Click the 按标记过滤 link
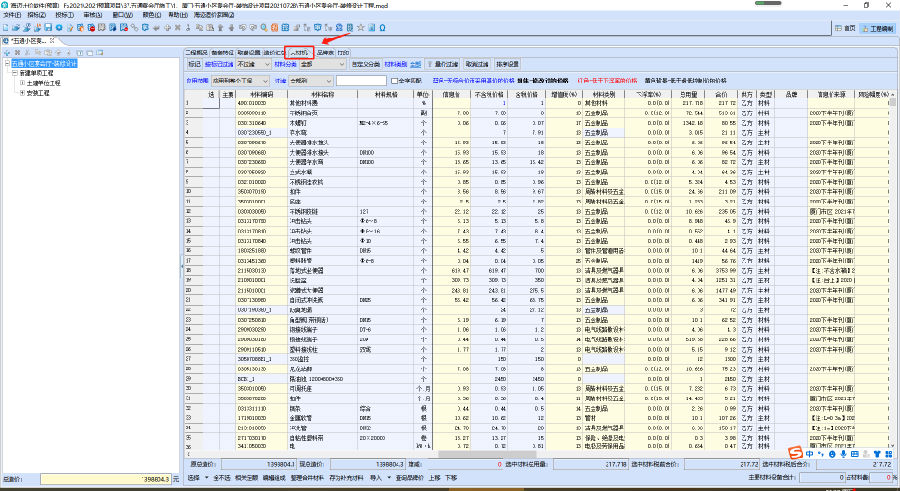The width and height of the screenshot is (900, 491). (219, 64)
